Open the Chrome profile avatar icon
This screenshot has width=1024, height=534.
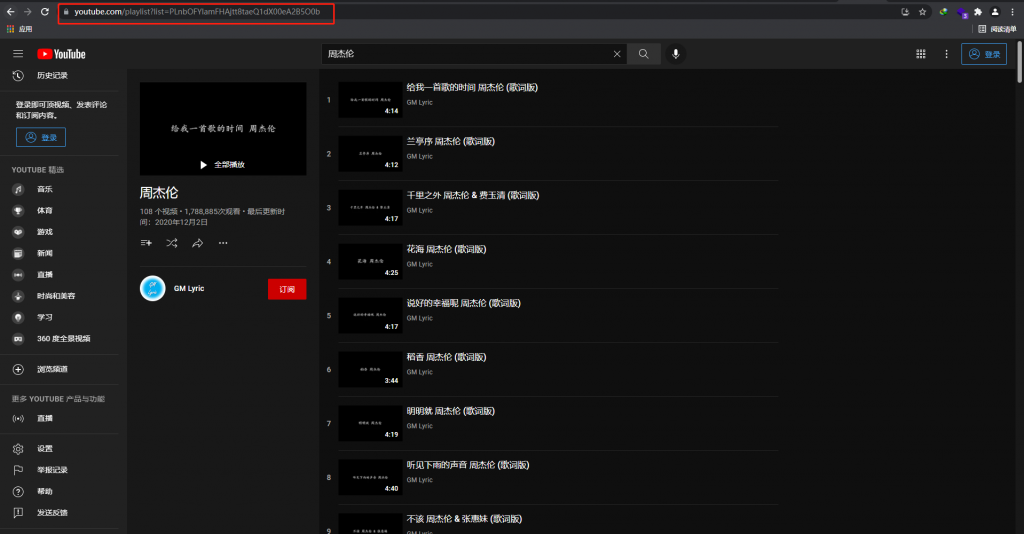pyautogui.click(x=995, y=12)
